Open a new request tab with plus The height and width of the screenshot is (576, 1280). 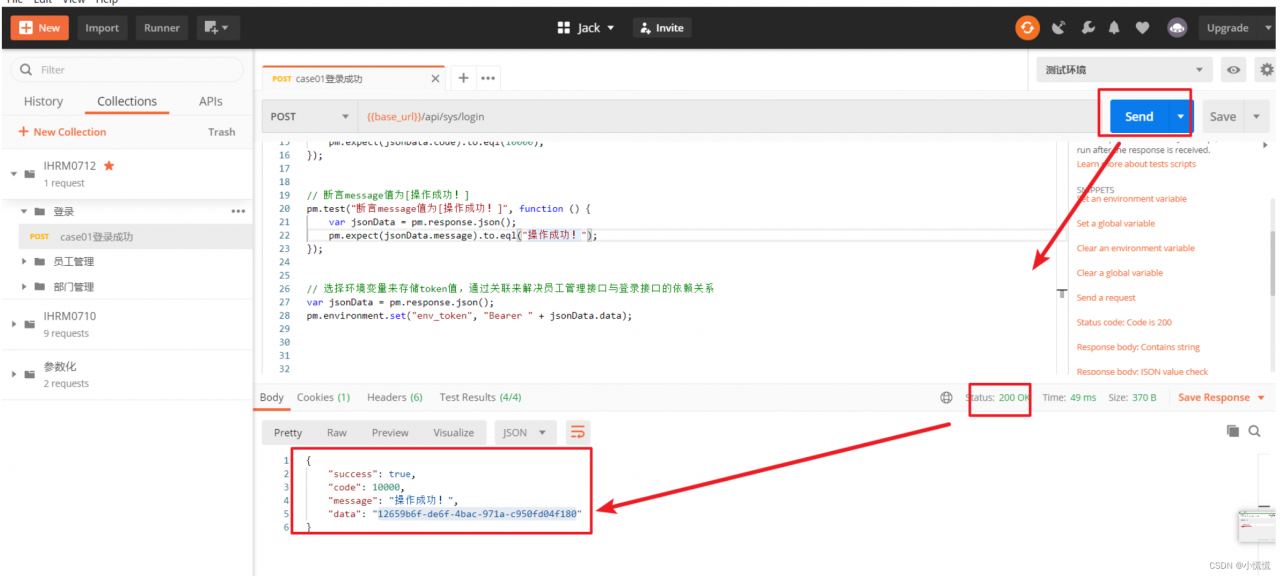(x=464, y=78)
